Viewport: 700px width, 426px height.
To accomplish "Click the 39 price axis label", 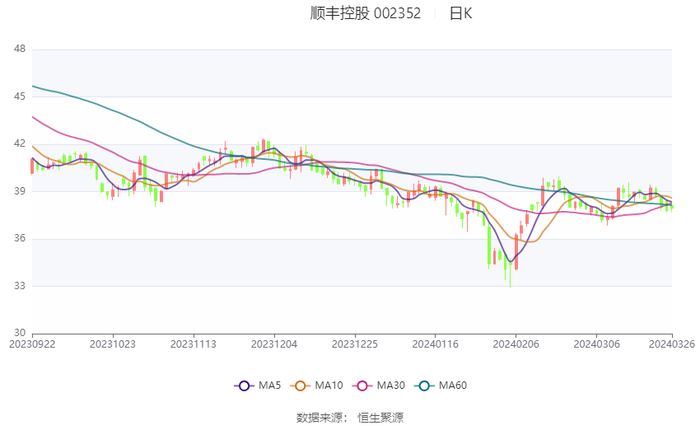I will [19, 191].
